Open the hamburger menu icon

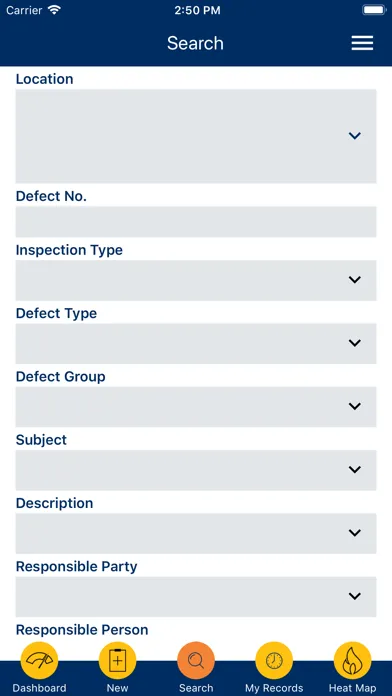pos(362,43)
